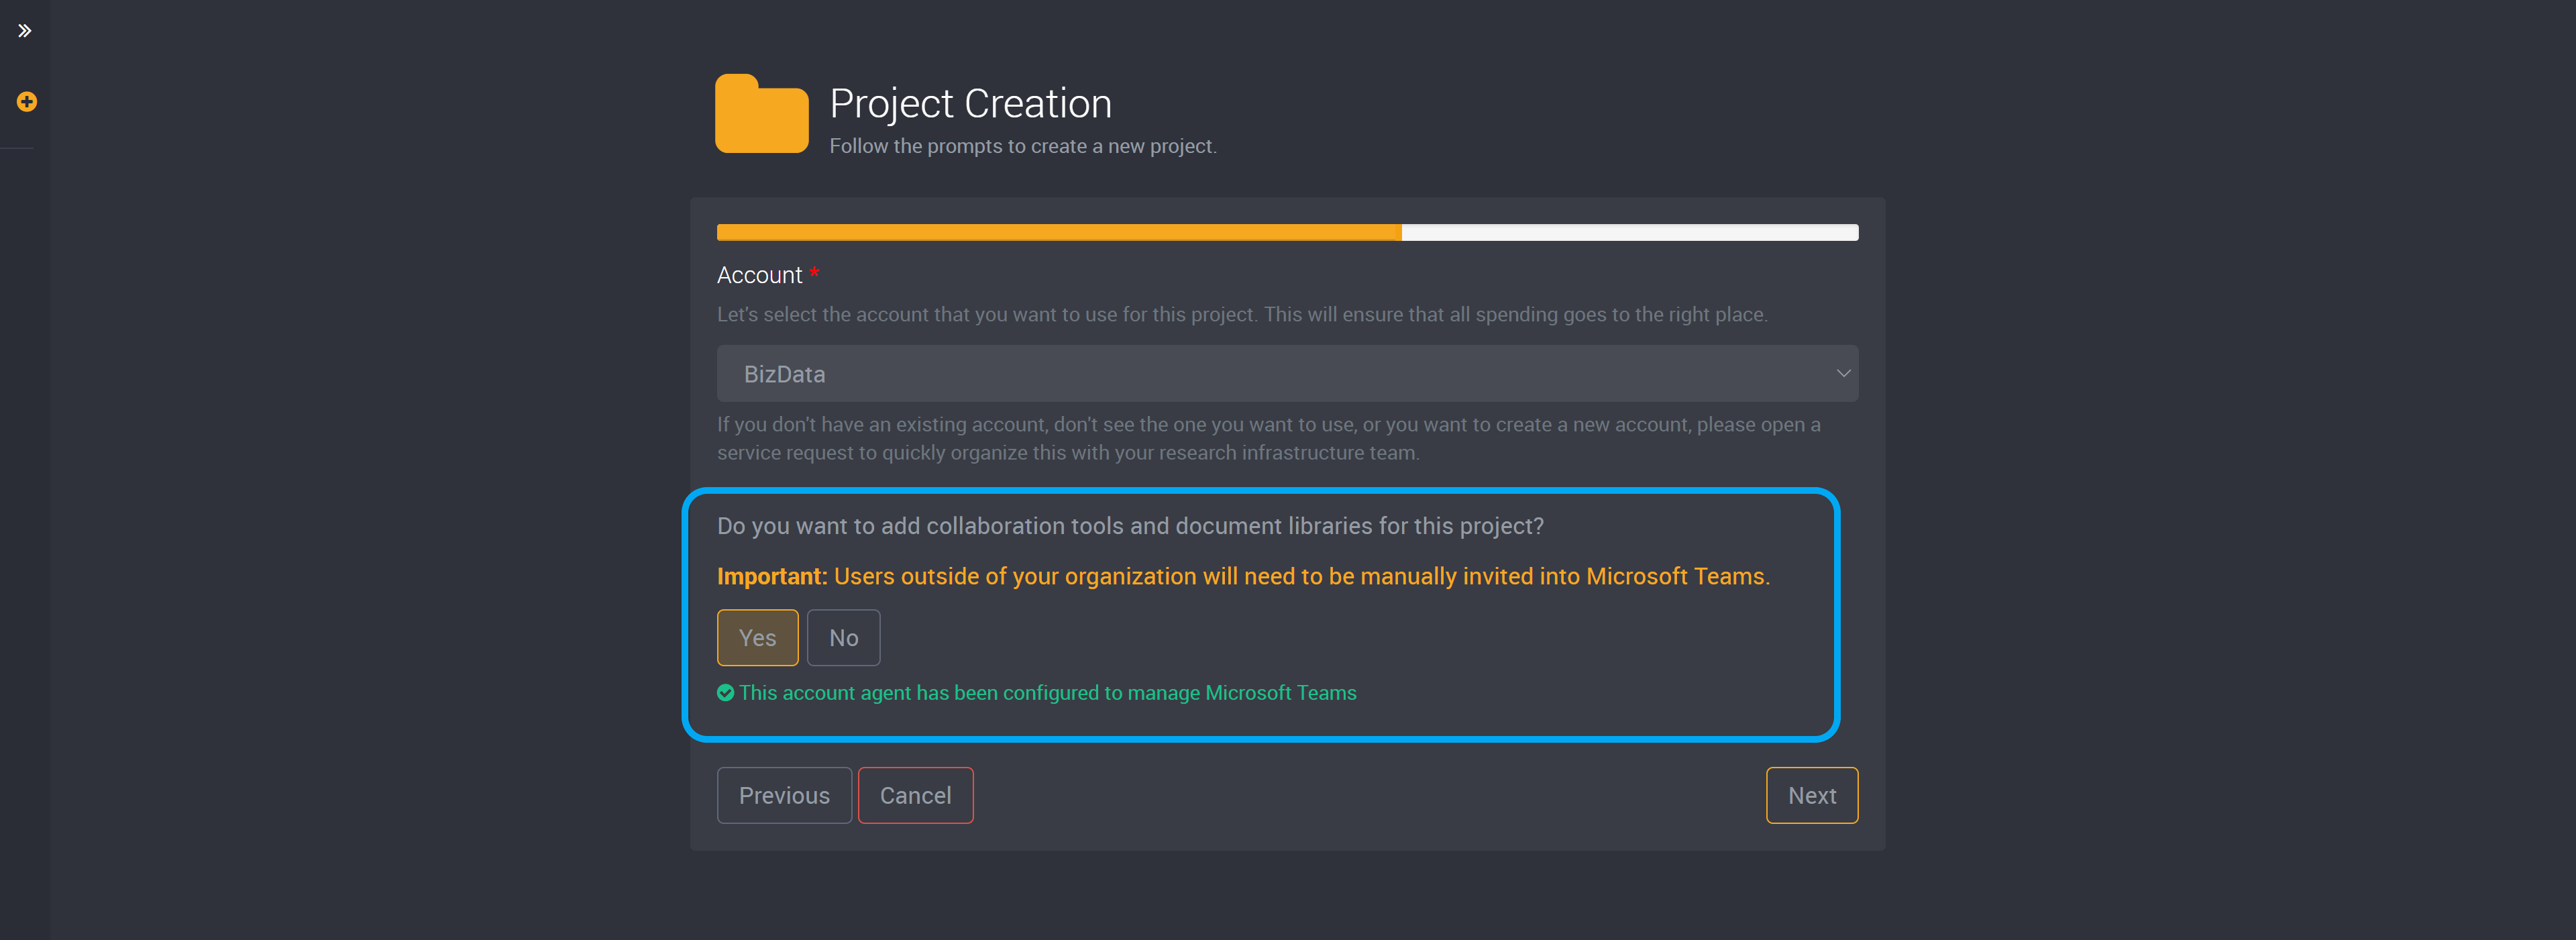Select Yes to add collaboration tools

[757, 637]
